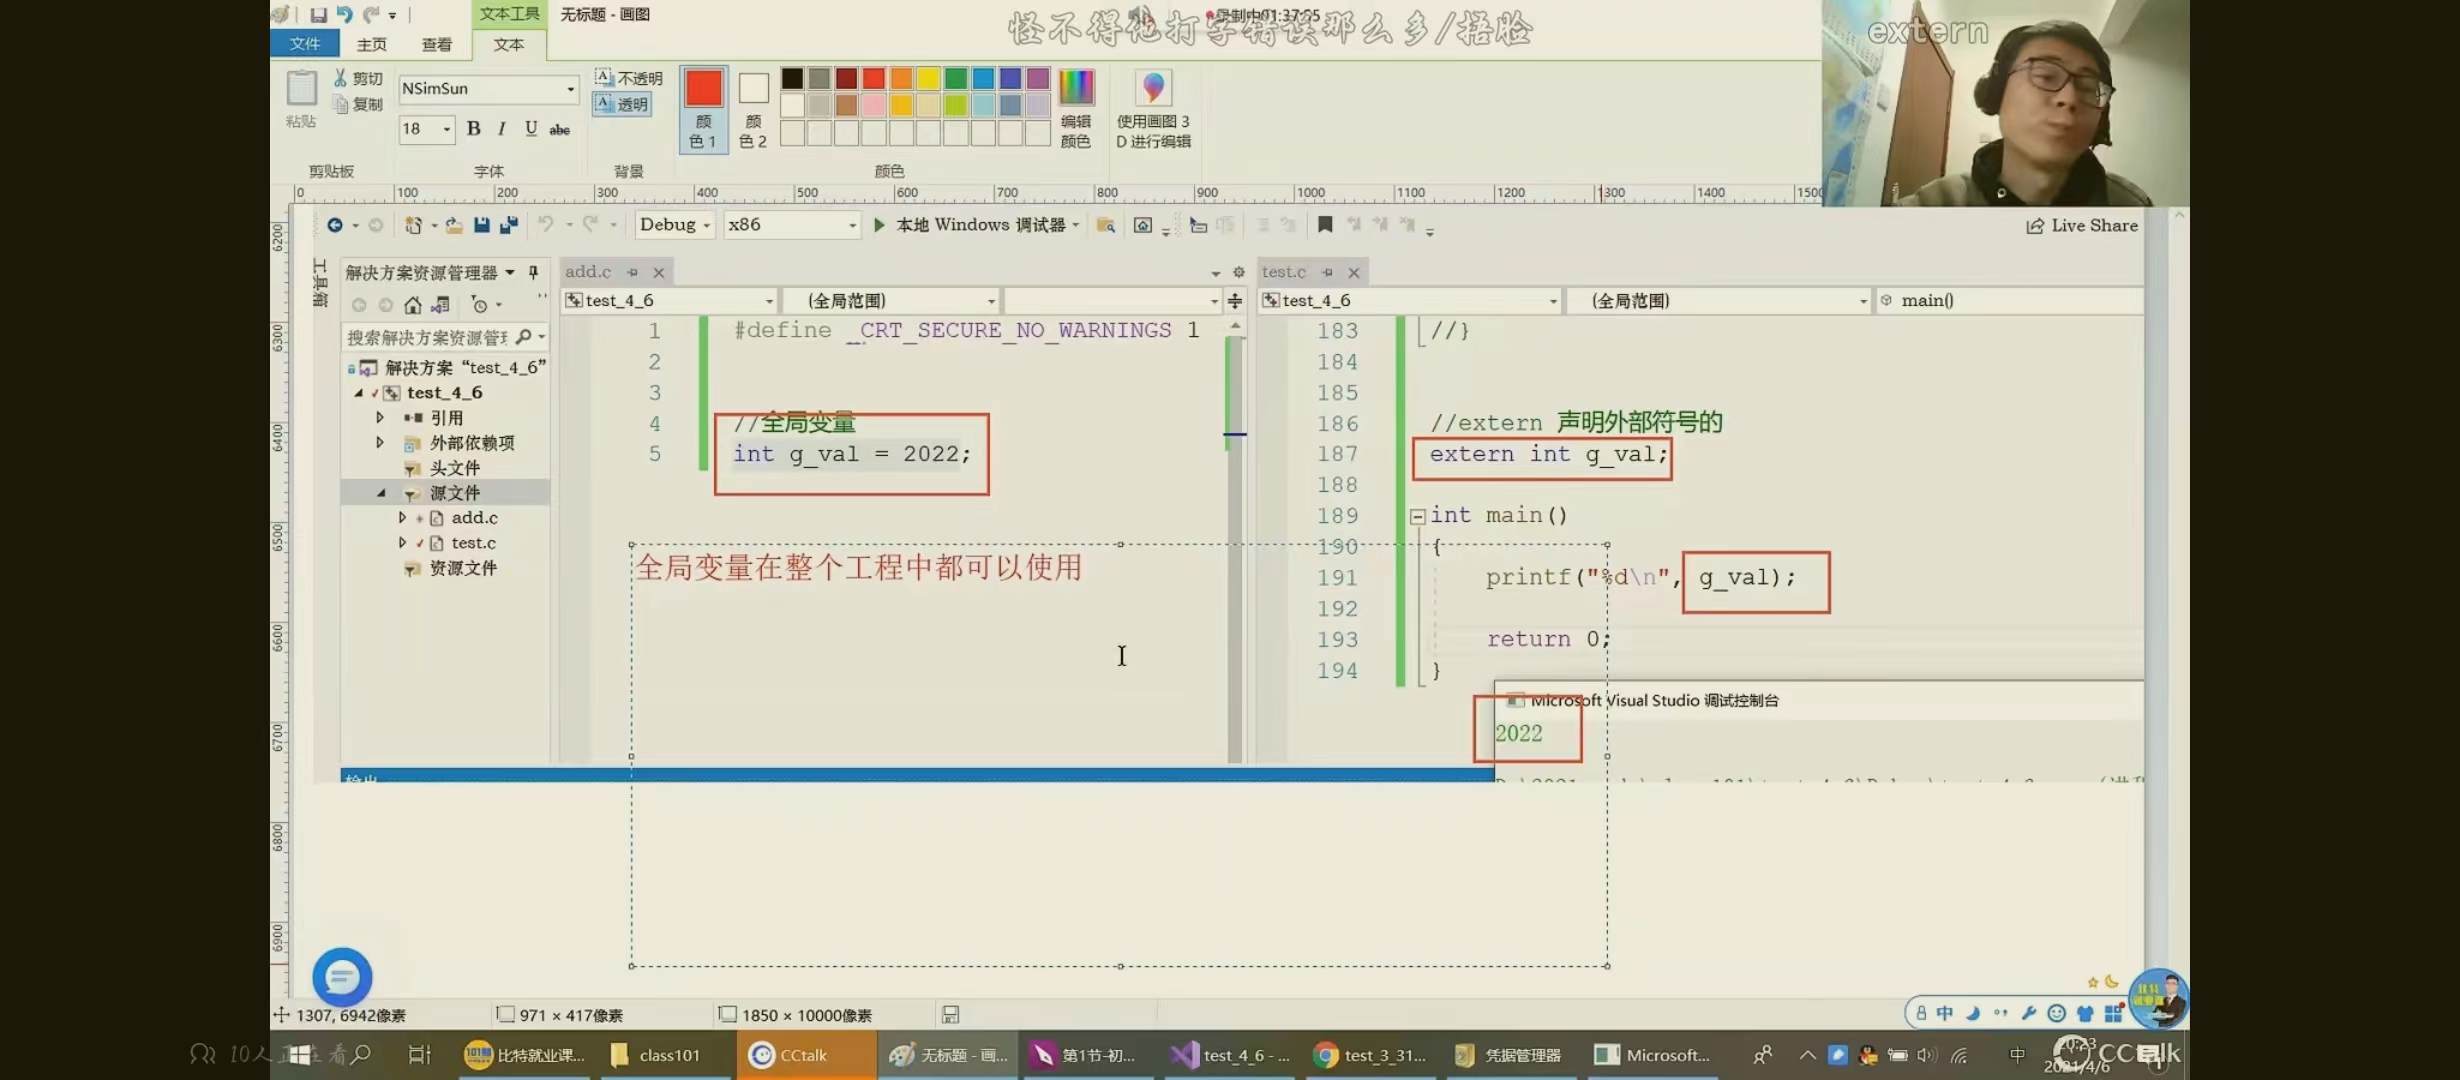Open the font size 18 dropdown

(x=446, y=129)
